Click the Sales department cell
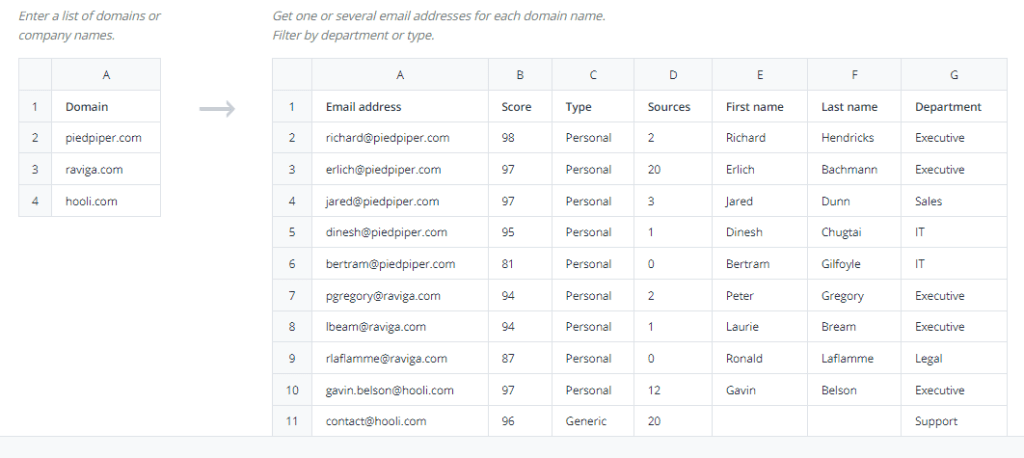The height and width of the screenshot is (458, 1024). tap(954, 201)
